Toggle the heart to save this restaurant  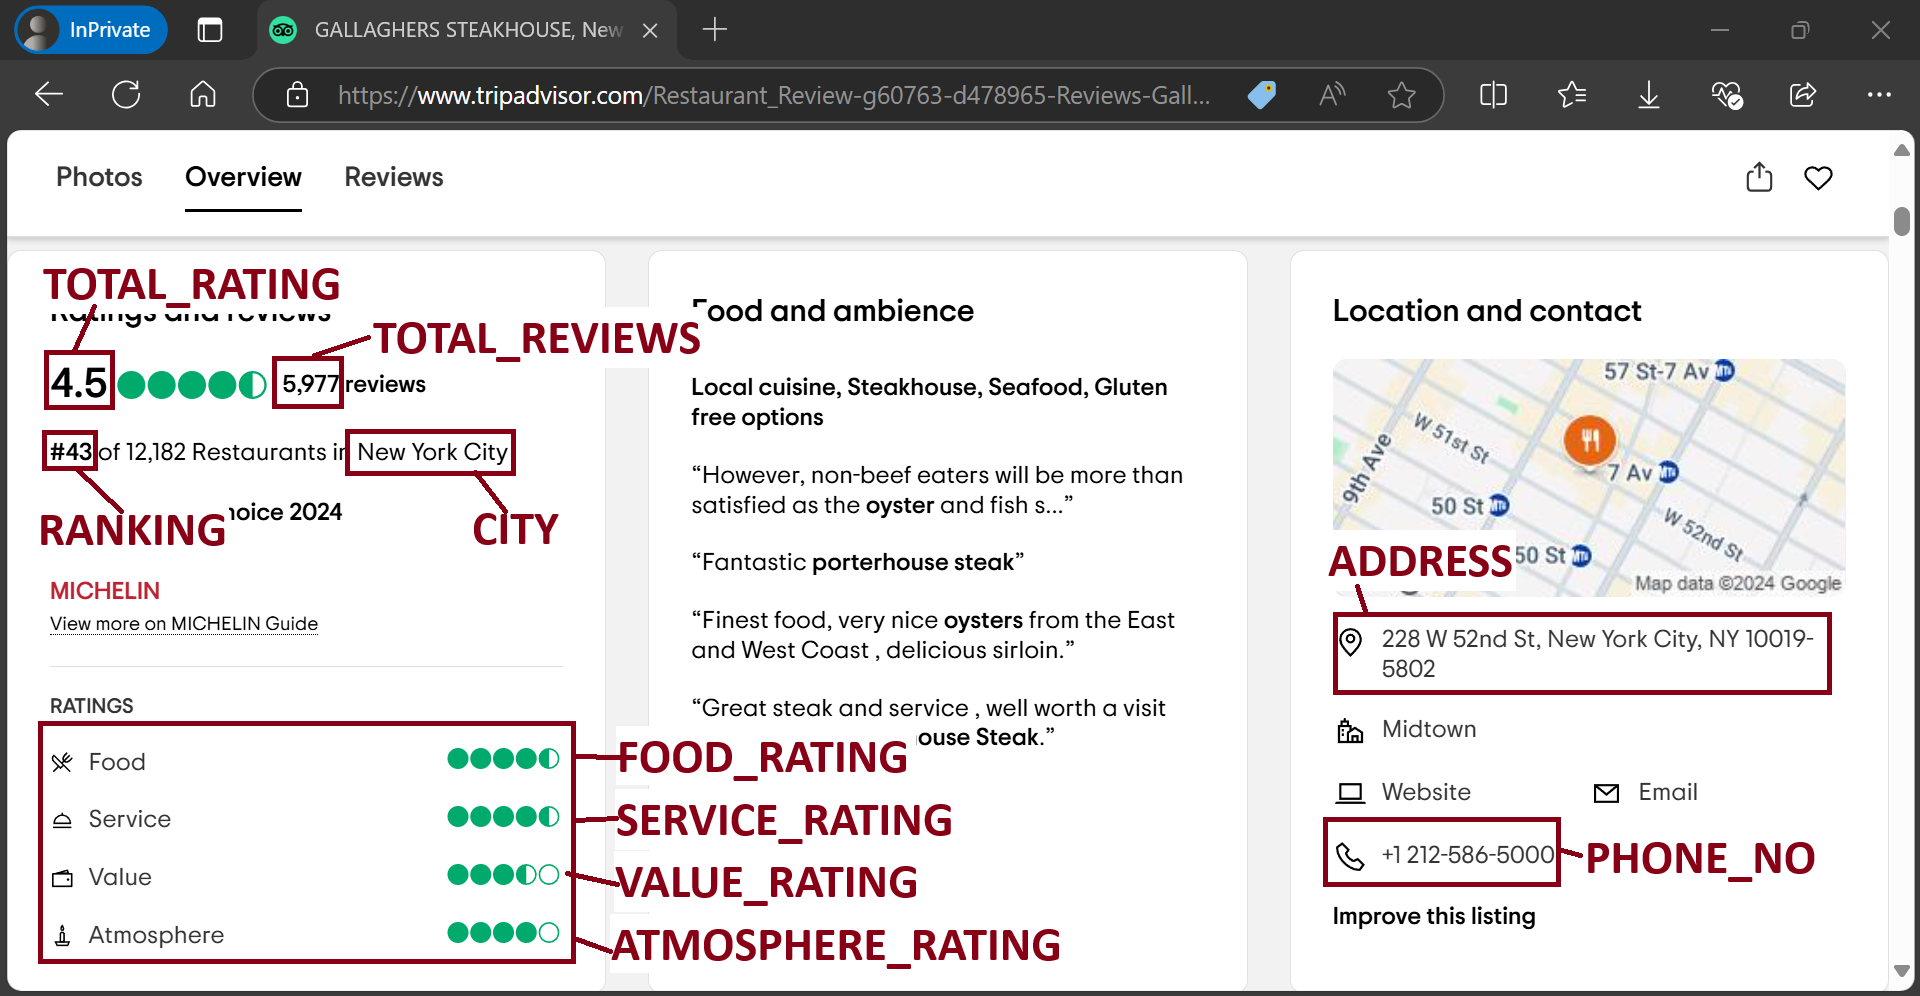(x=1819, y=177)
